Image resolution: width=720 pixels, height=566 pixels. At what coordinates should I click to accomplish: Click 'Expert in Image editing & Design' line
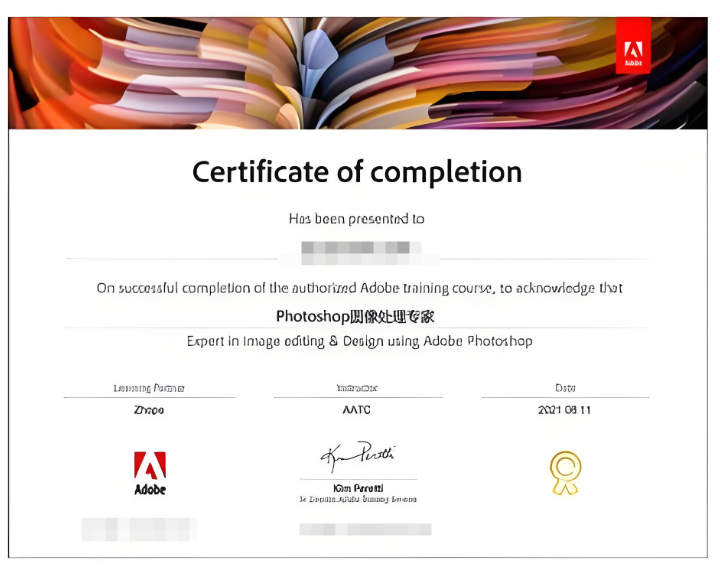click(360, 342)
